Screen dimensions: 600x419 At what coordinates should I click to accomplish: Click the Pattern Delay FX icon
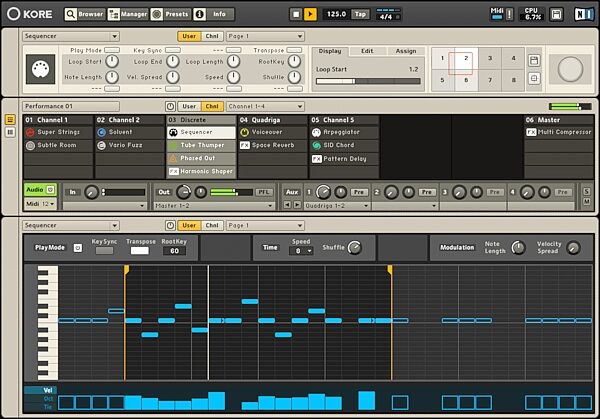(x=316, y=159)
